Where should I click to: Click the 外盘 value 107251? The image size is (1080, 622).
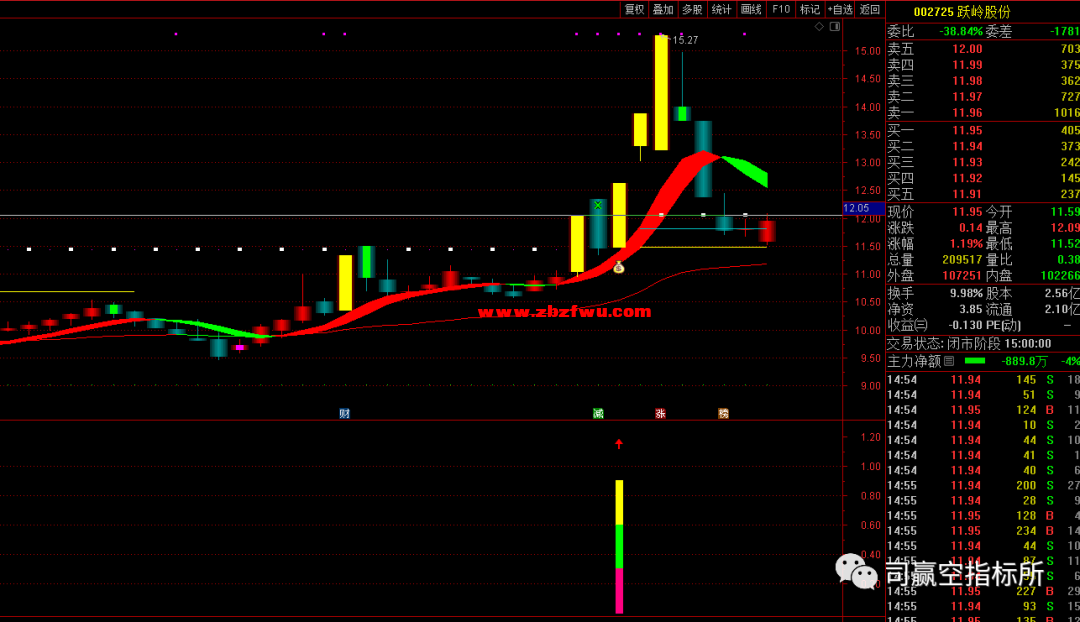(962, 276)
